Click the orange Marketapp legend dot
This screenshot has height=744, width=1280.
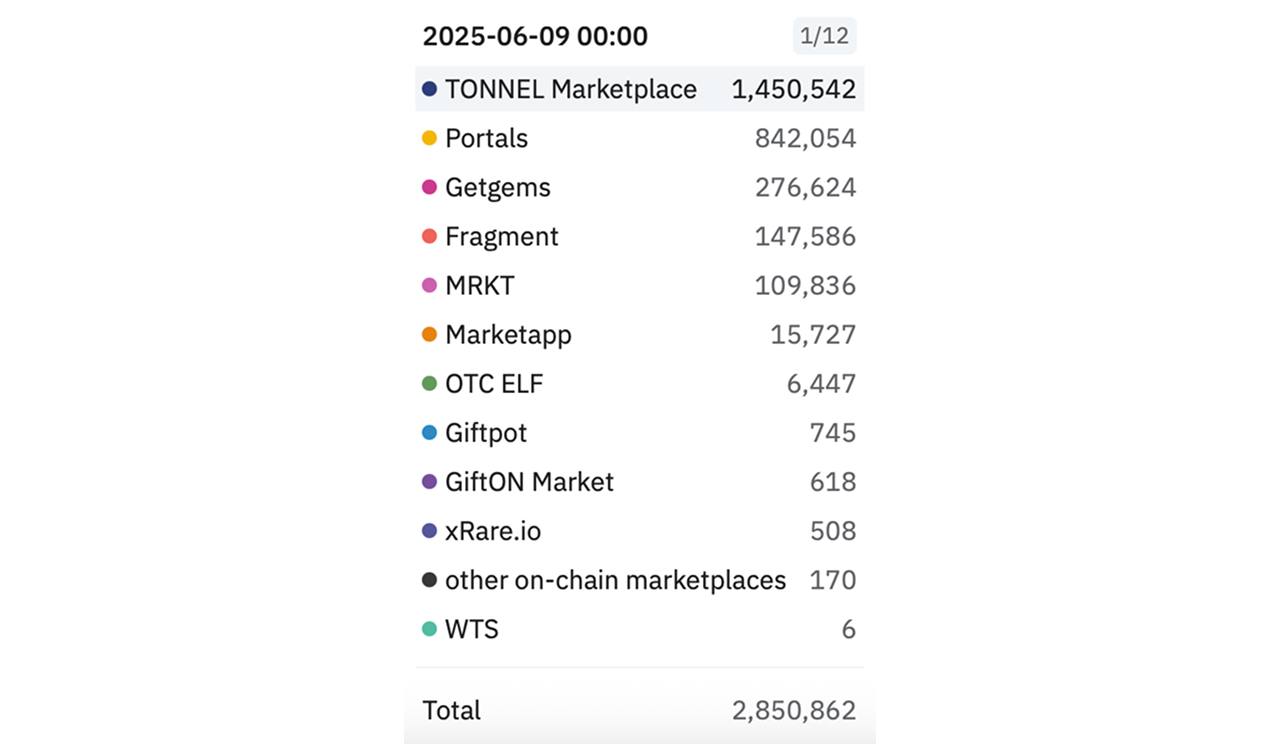point(429,334)
